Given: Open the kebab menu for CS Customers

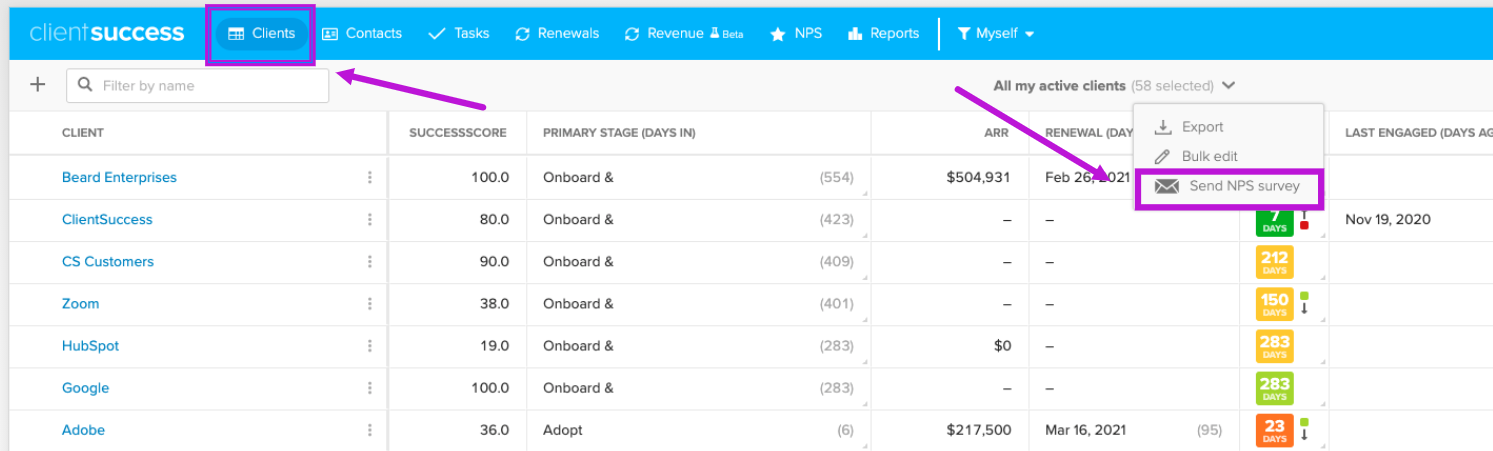Looking at the screenshot, I should pos(369,261).
